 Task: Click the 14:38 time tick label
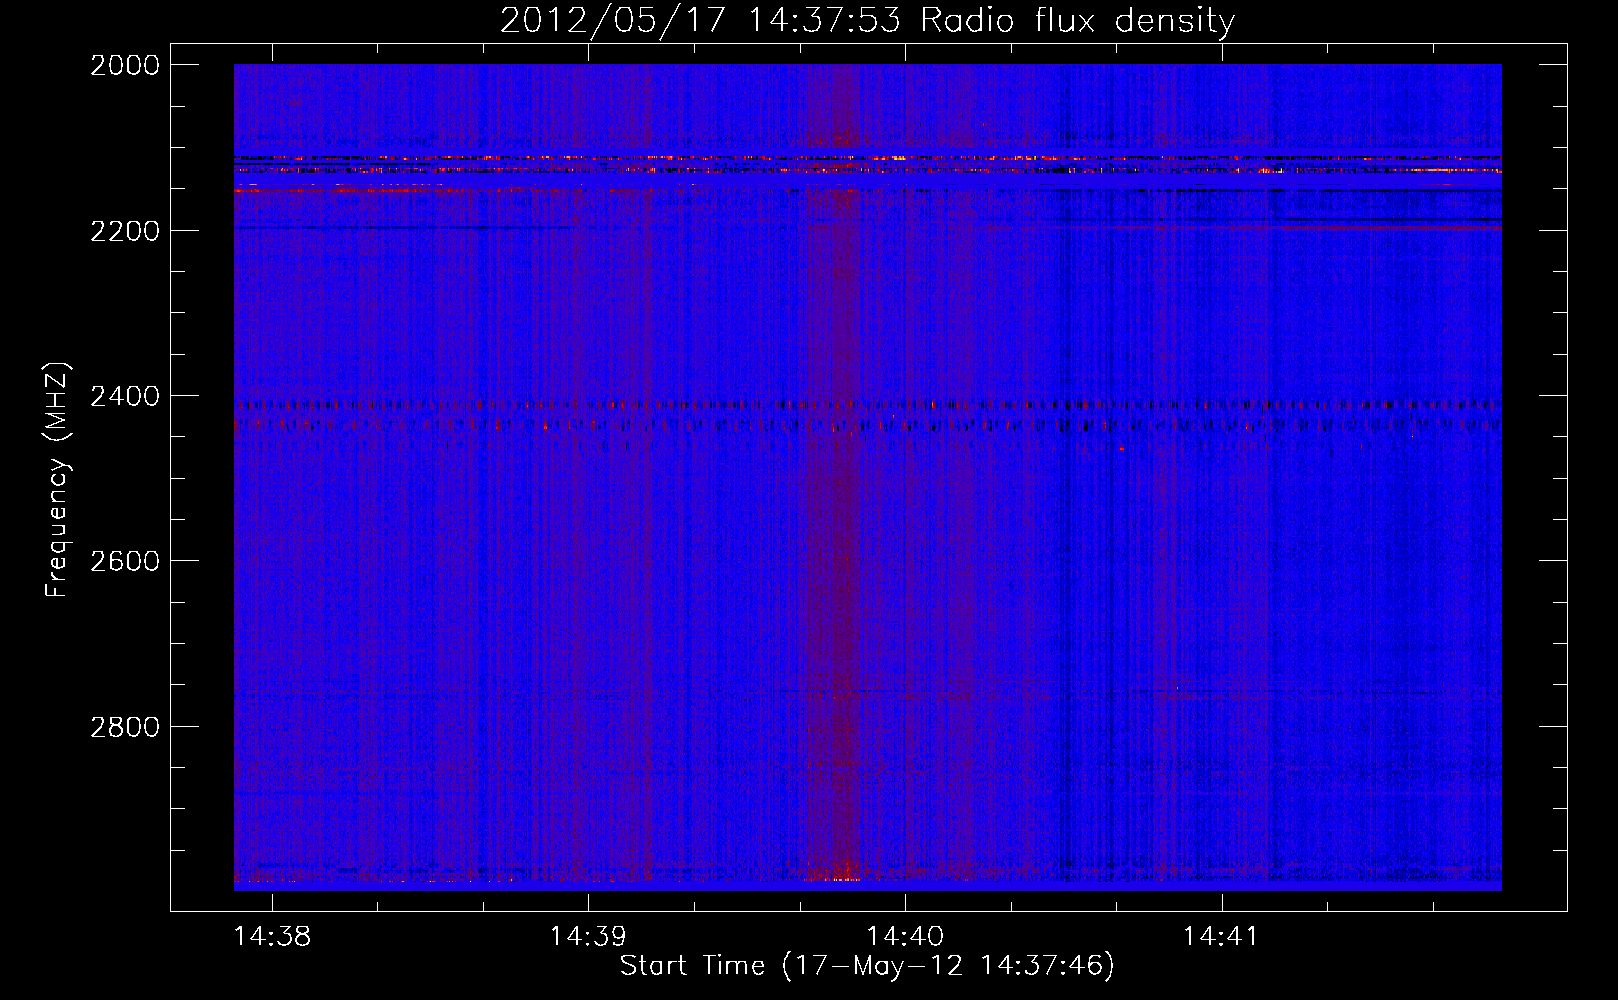click(272, 936)
